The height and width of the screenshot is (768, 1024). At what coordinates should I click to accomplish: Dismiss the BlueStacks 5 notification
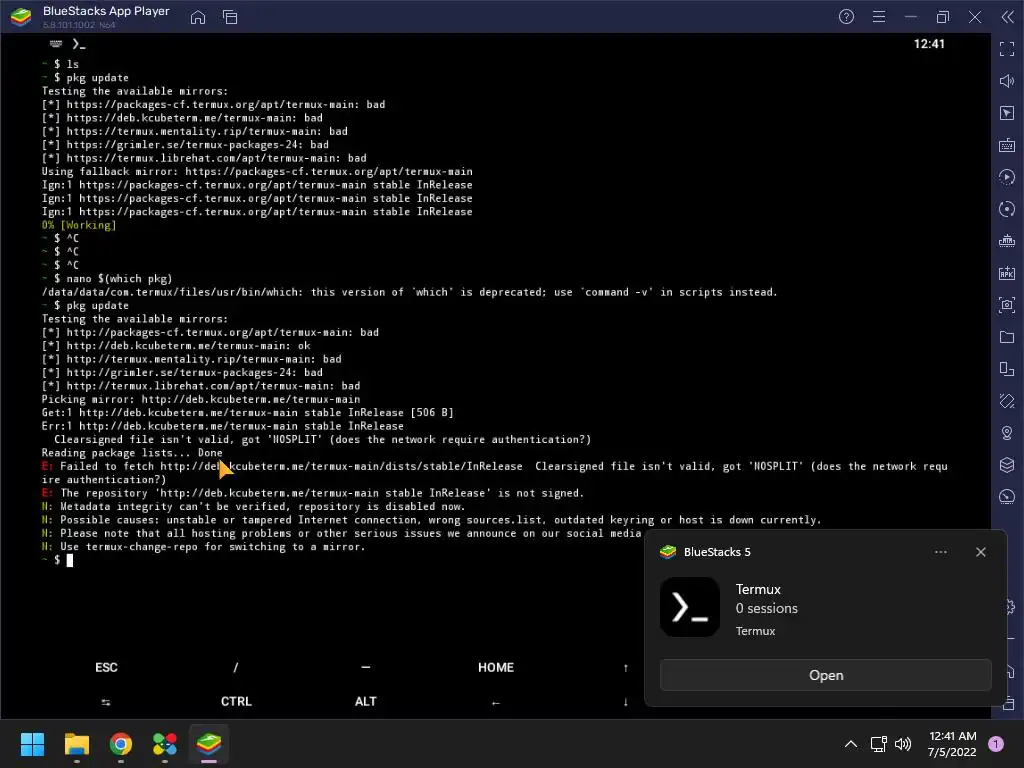coord(981,552)
